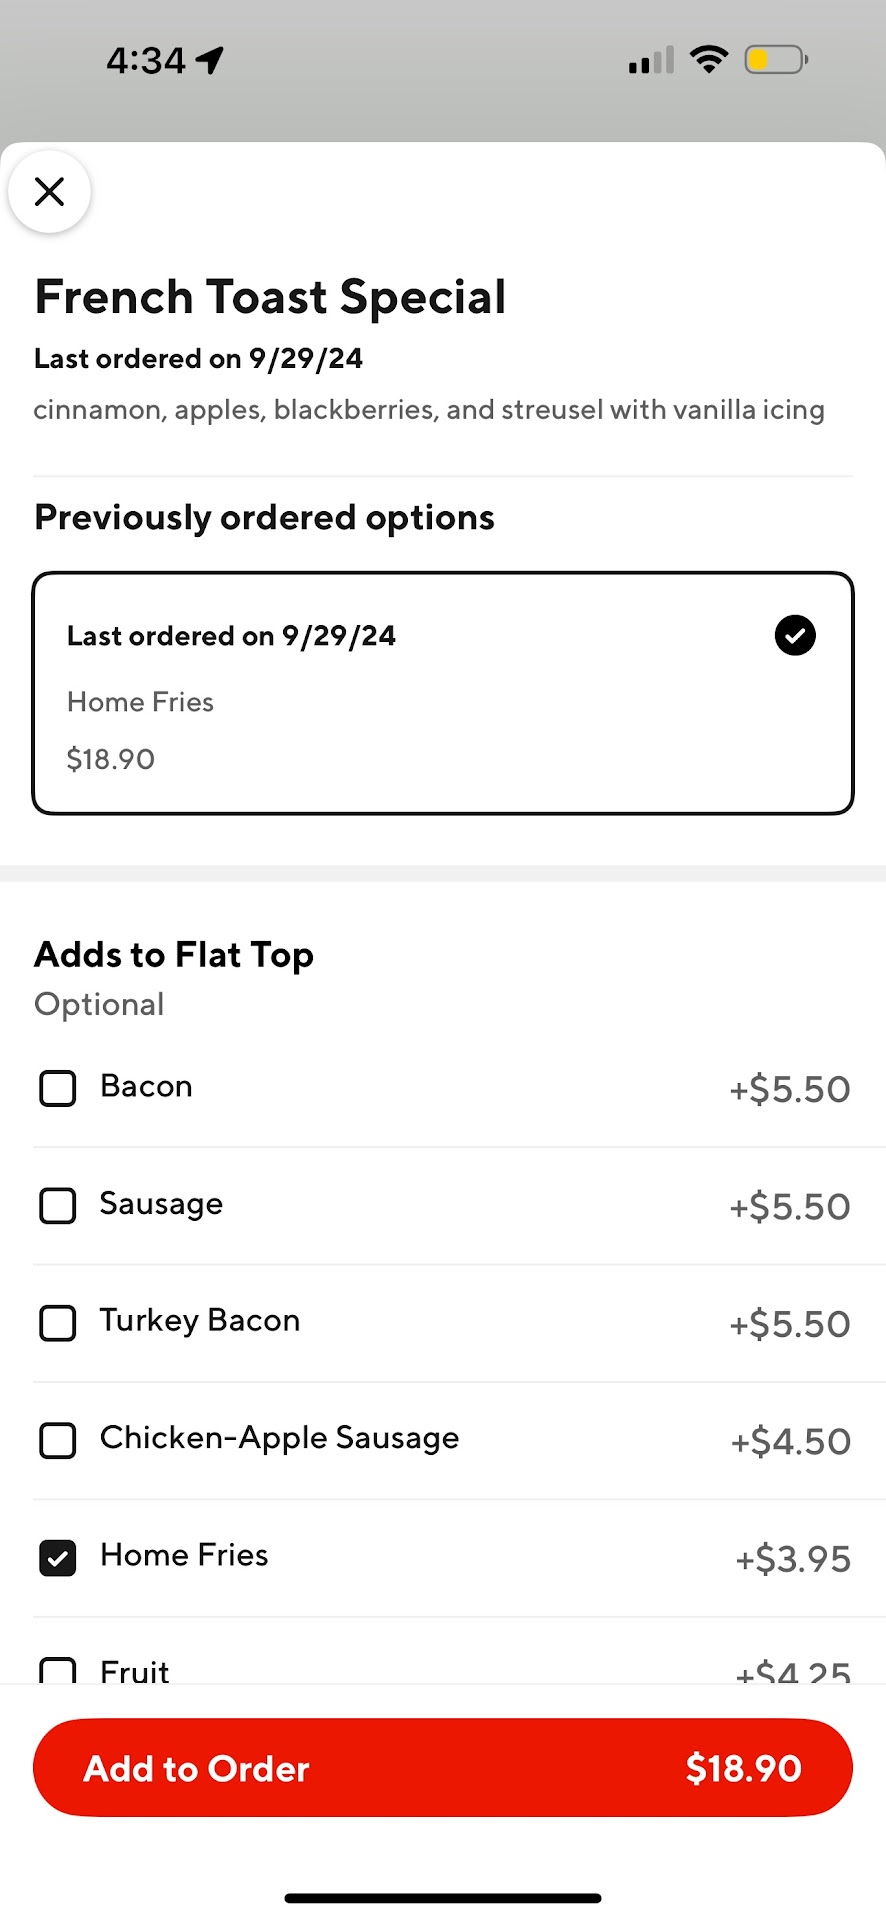This screenshot has width=886, height=1920.
Task: Tap the Chicken-Apple Sausage +$4.50 price
Action: [790, 1441]
